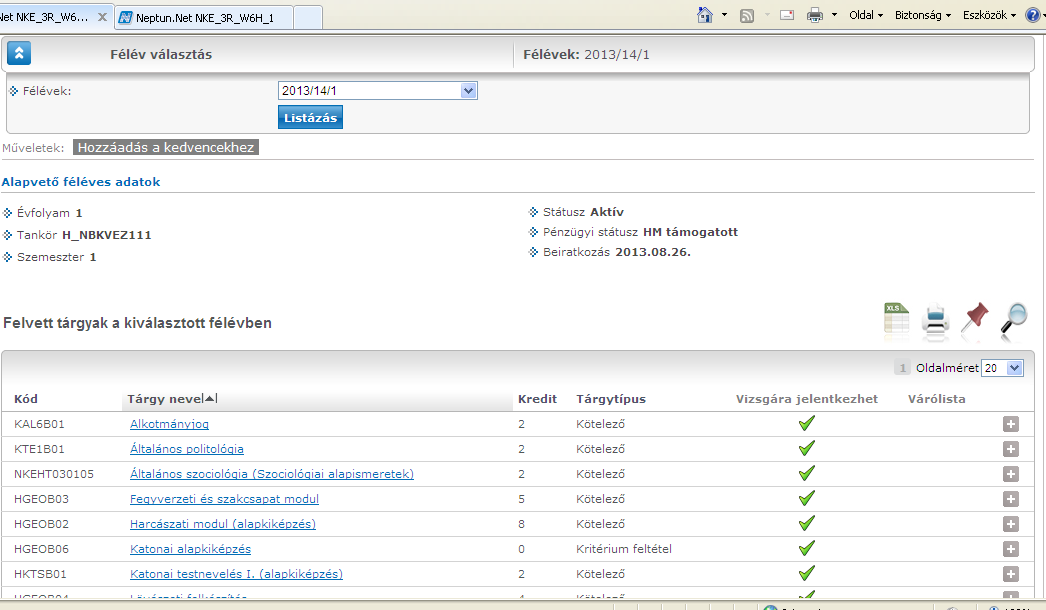1046x610 pixels.
Task: Sort by Várólista column header
Action: click(937, 398)
